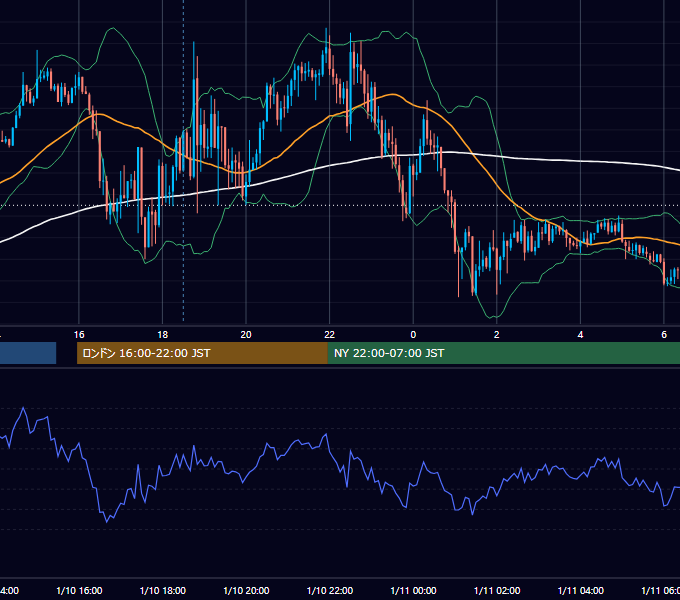This screenshot has height=600, width=680.
Task: Click hour label 22 under the price chart
Action: (x=330, y=334)
